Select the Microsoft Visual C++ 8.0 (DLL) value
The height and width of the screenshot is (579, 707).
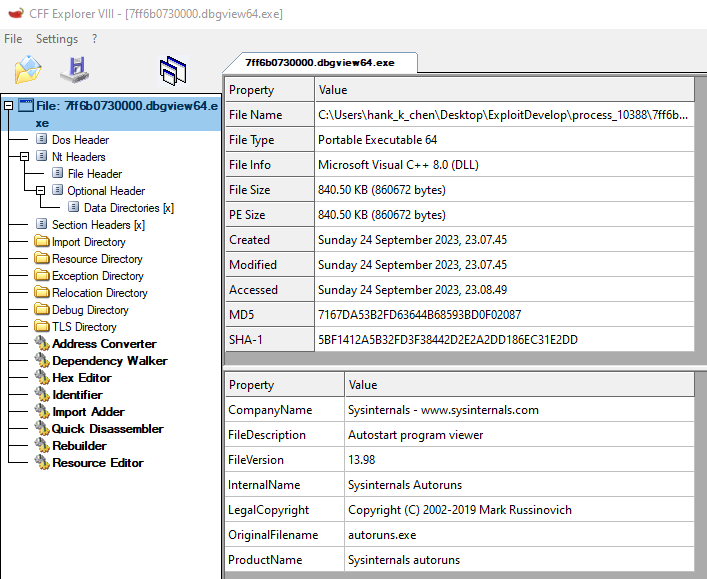[x=504, y=165]
